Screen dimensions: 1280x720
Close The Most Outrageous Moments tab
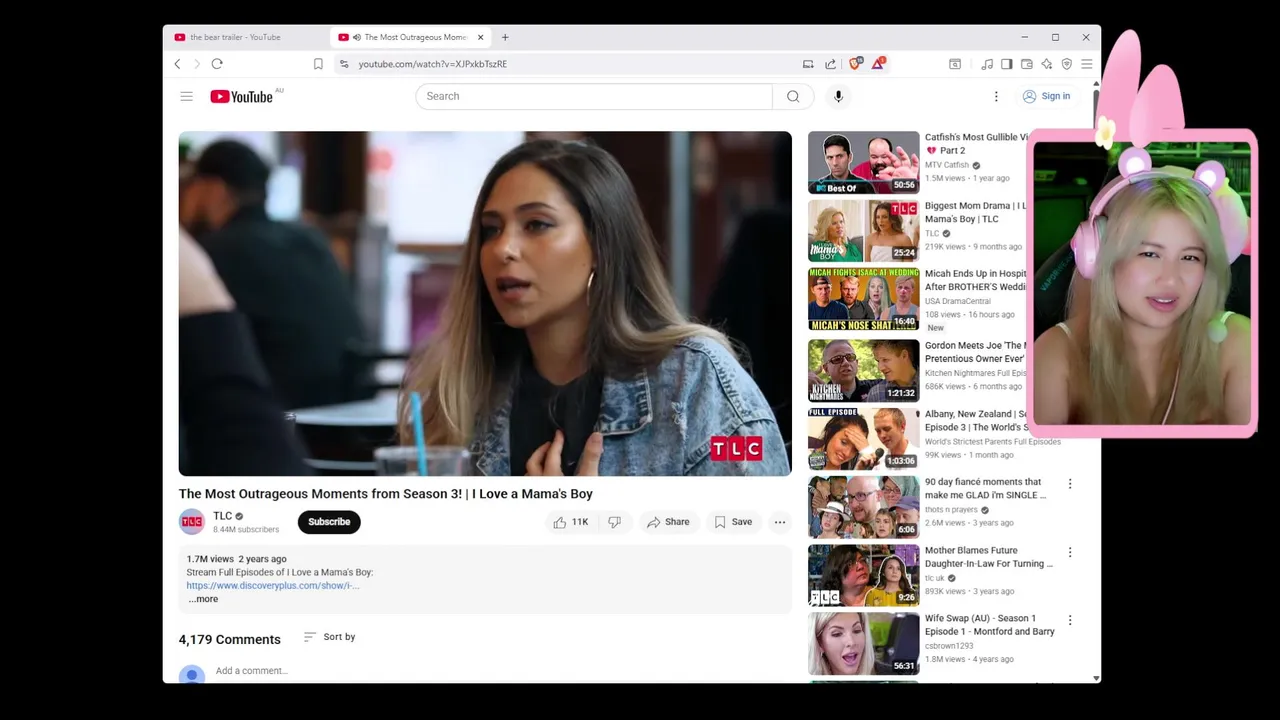480,37
